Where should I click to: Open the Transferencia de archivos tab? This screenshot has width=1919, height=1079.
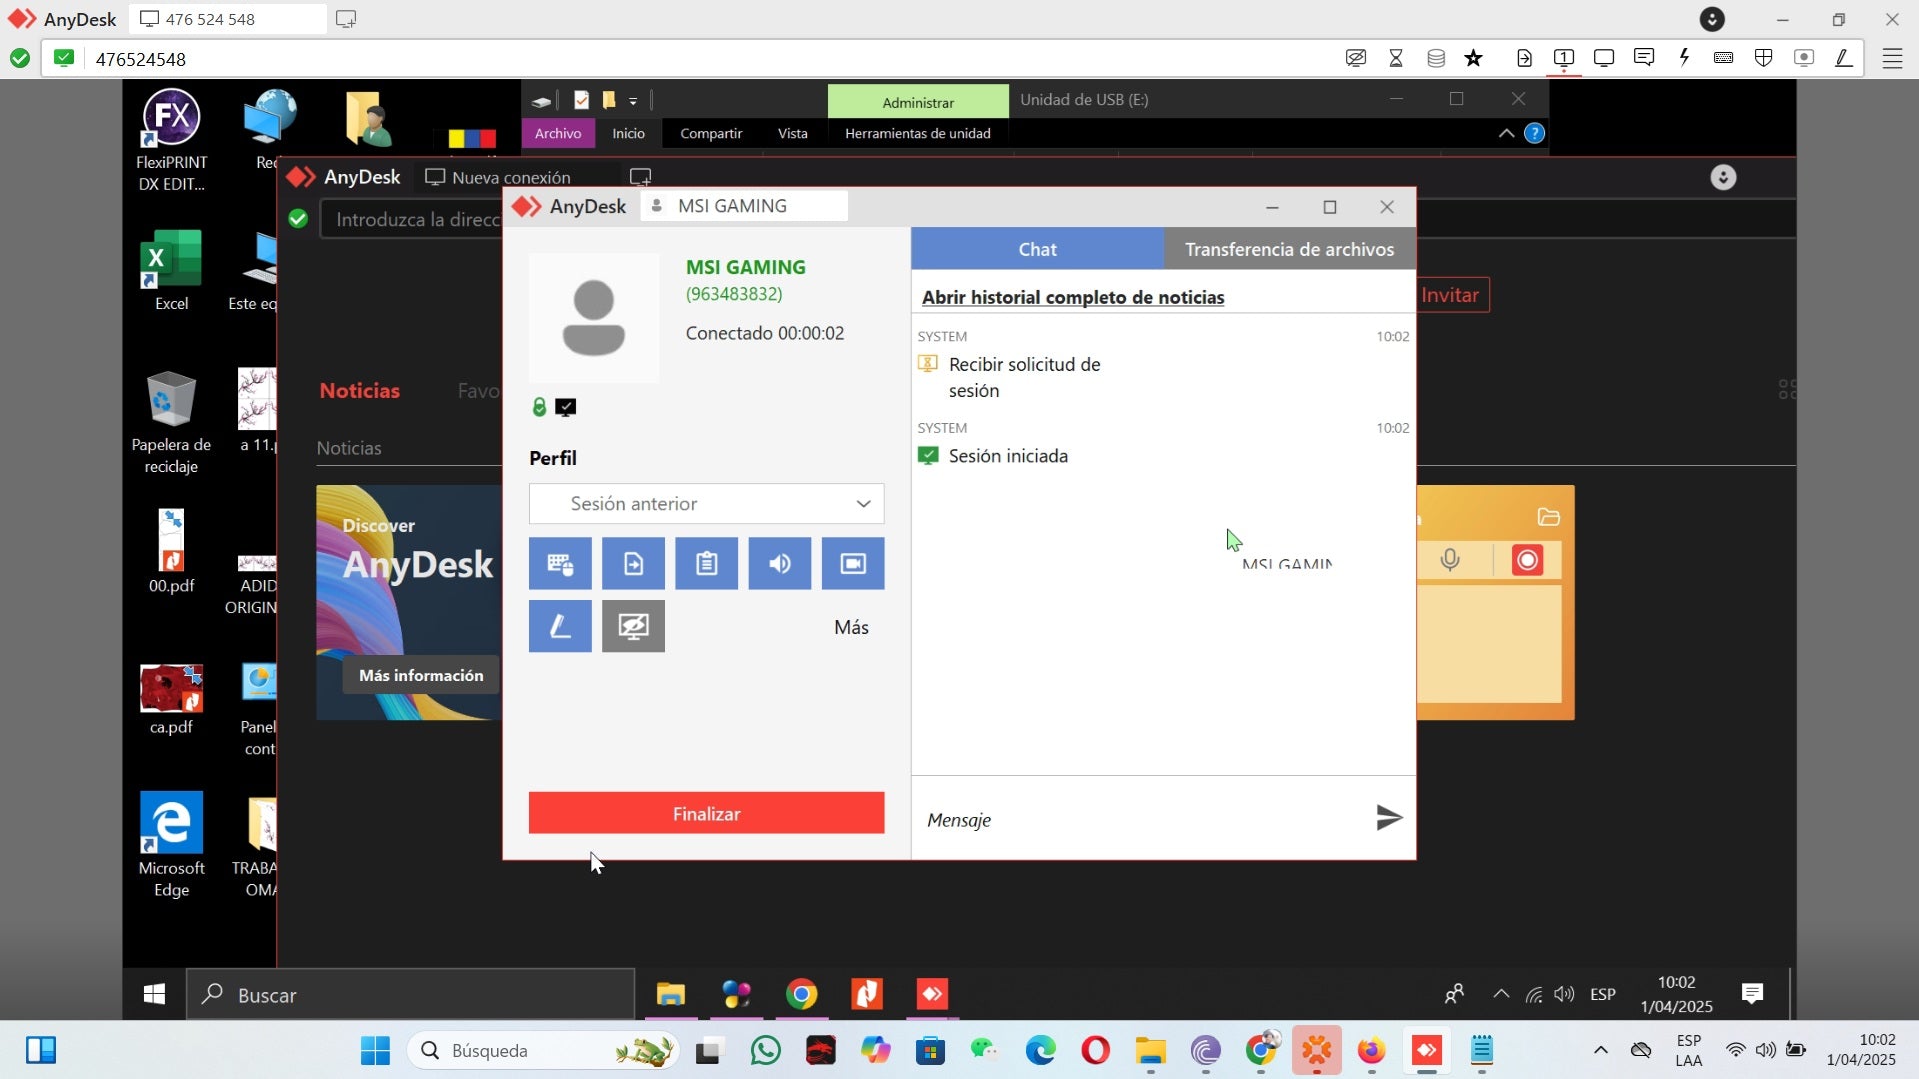[1289, 249]
